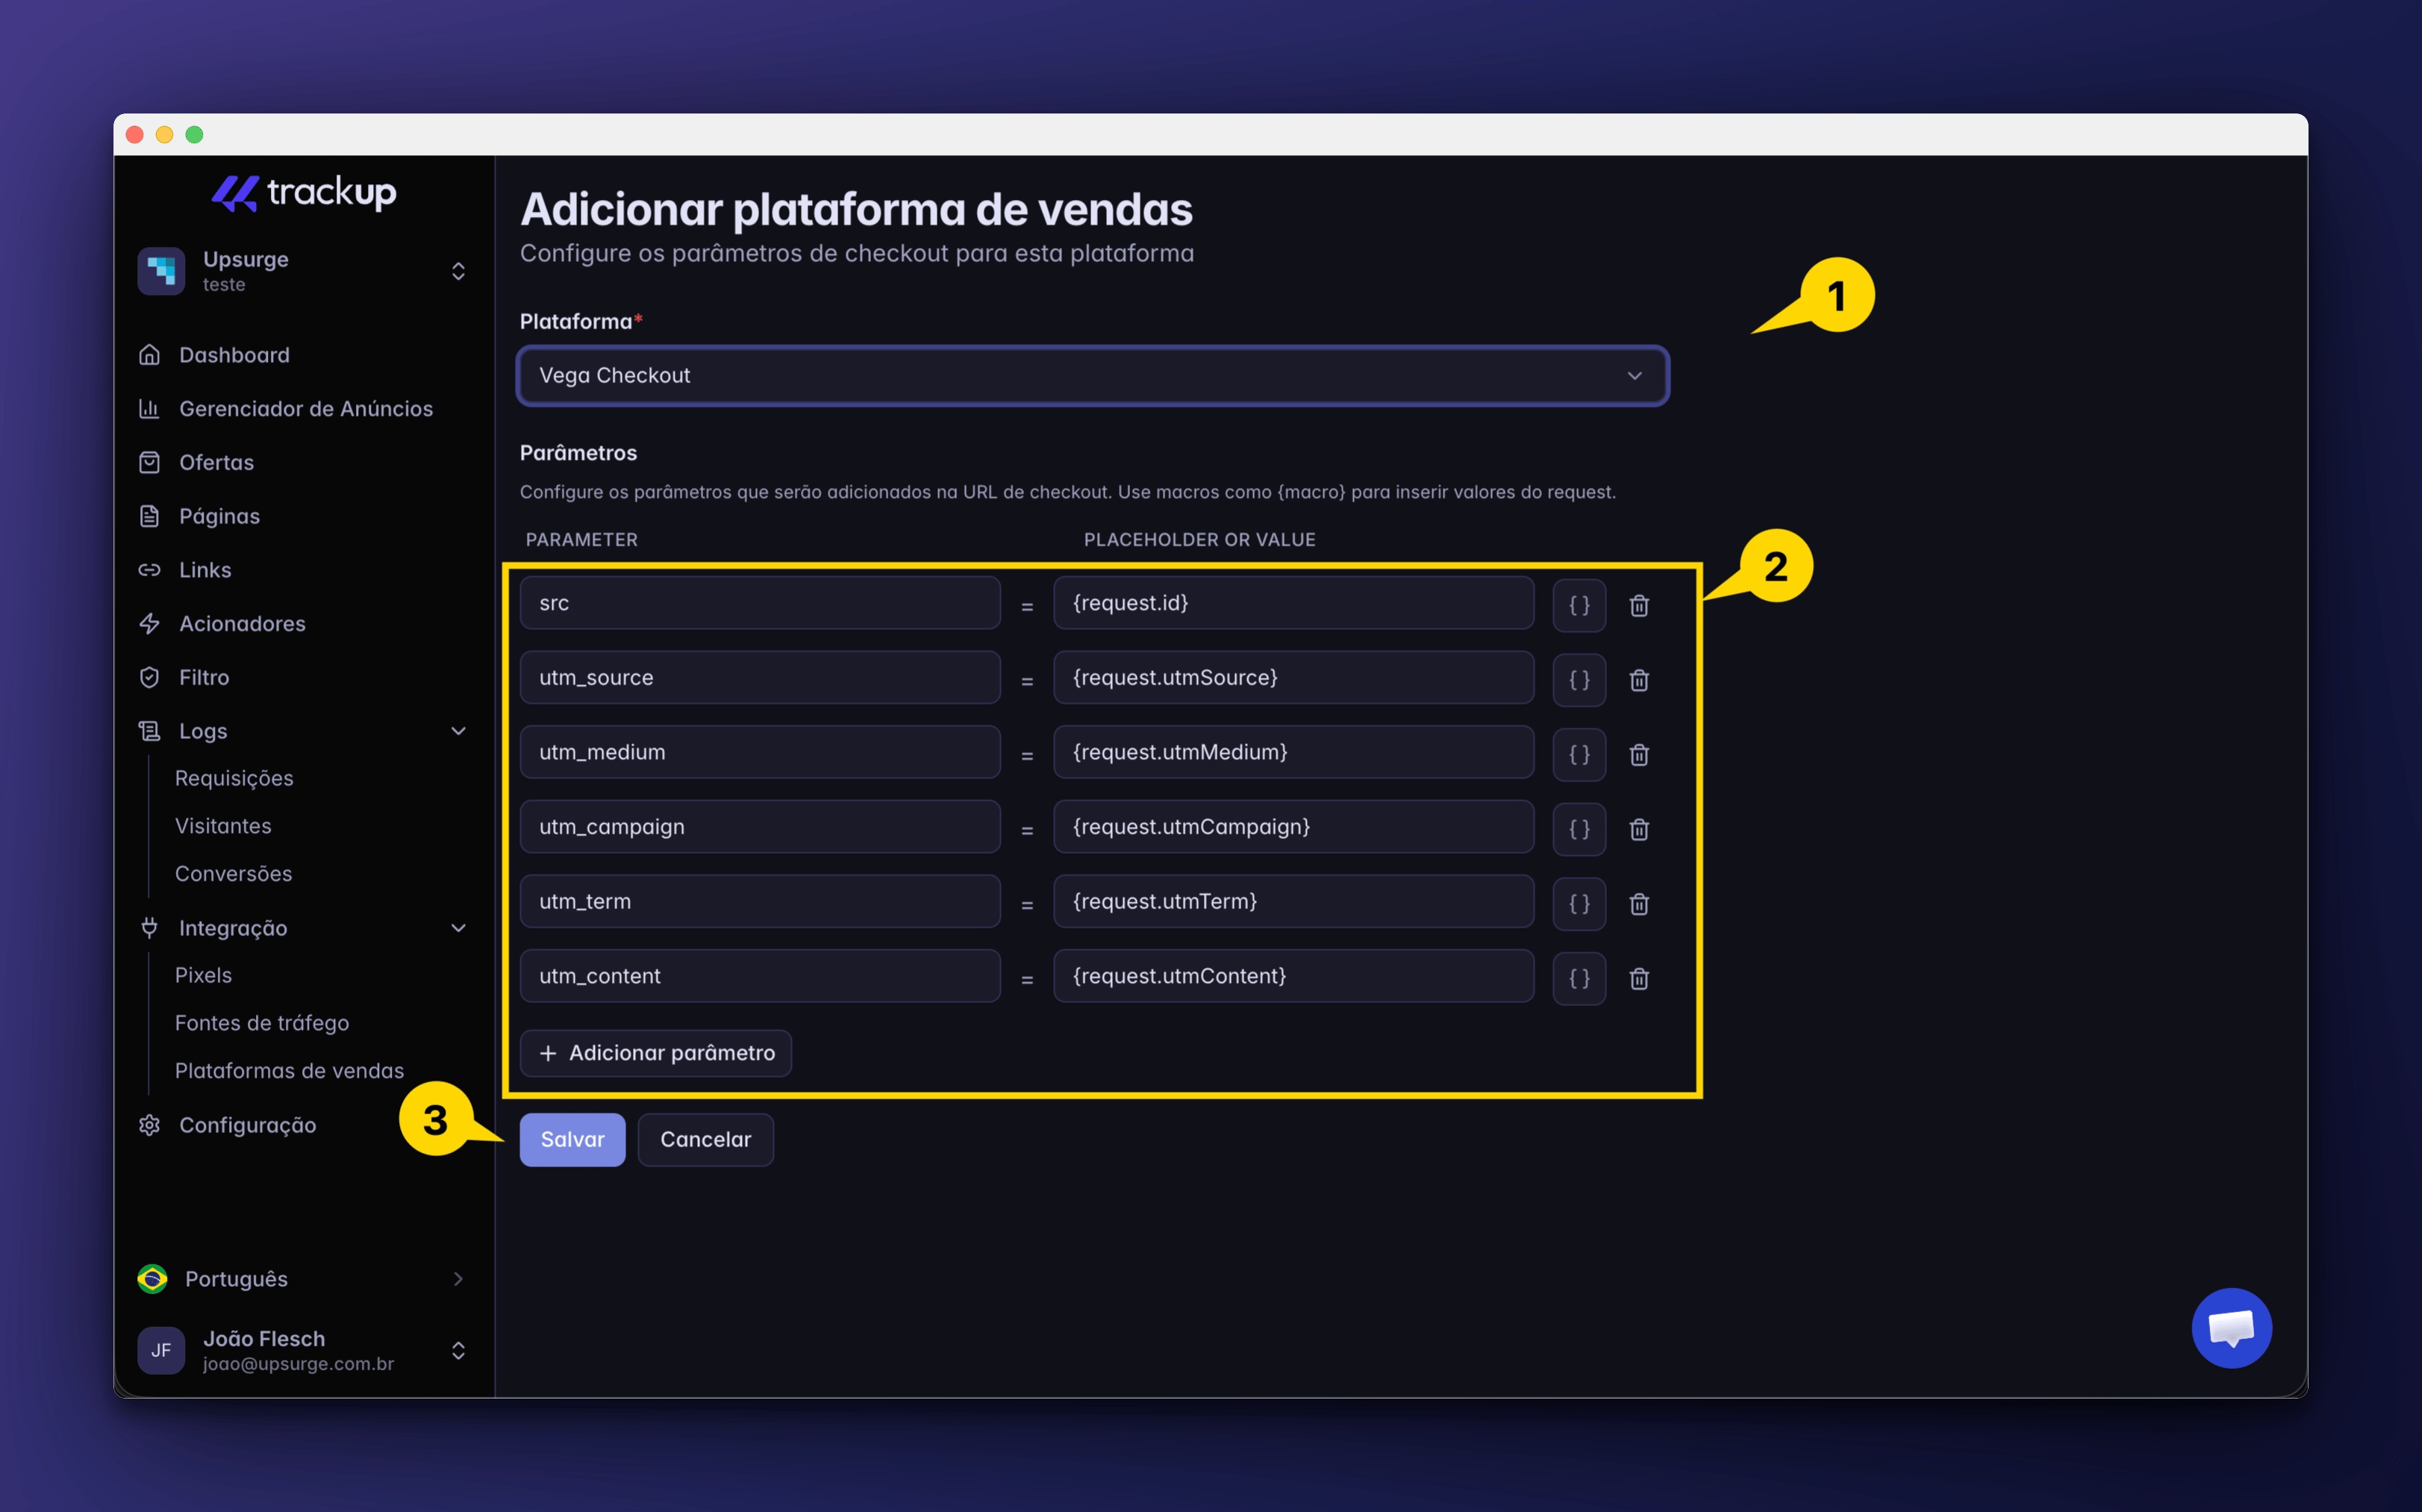Open the chat support bubble
Image resolution: width=2422 pixels, height=1512 pixels.
(2231, 1328)
